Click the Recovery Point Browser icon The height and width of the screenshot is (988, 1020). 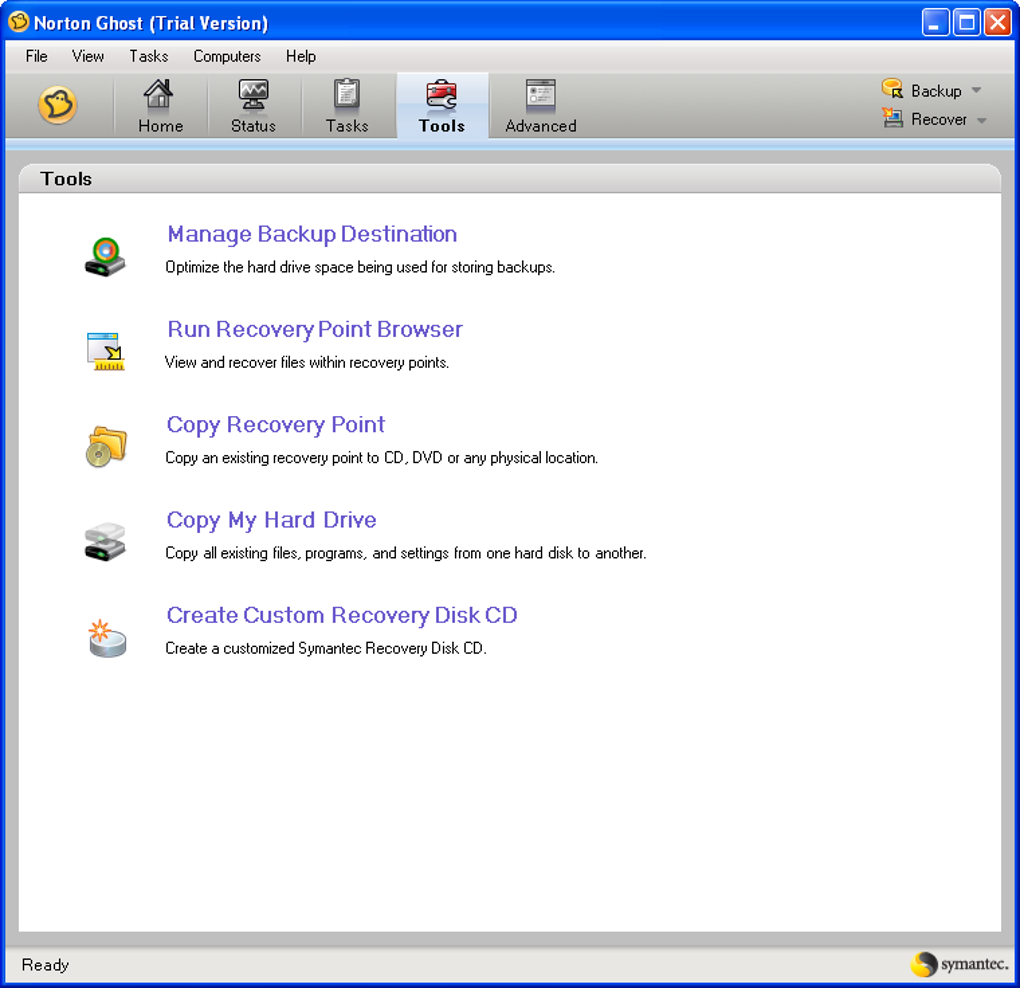point(105,351)
